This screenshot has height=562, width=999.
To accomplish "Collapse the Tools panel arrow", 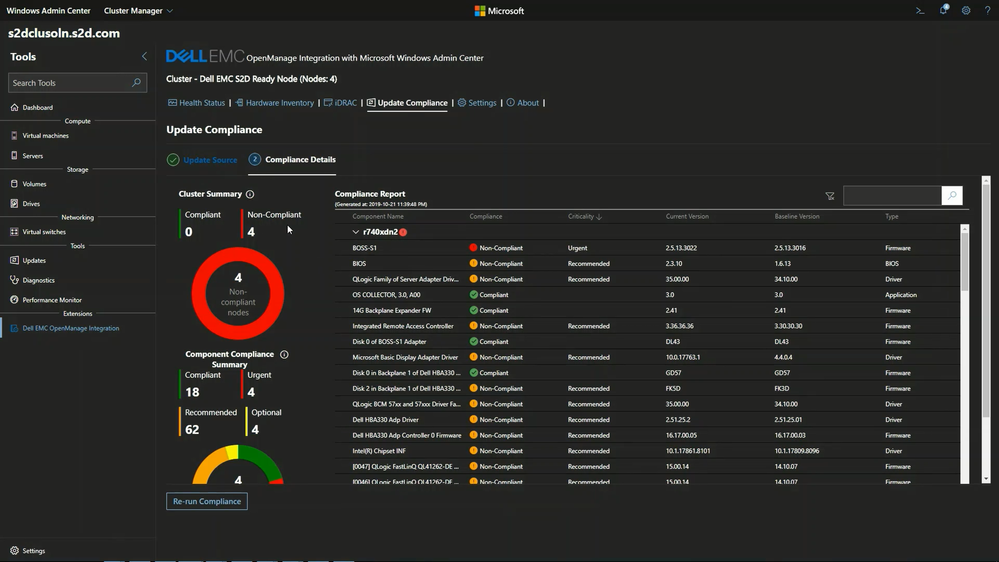I will (144, 57).
